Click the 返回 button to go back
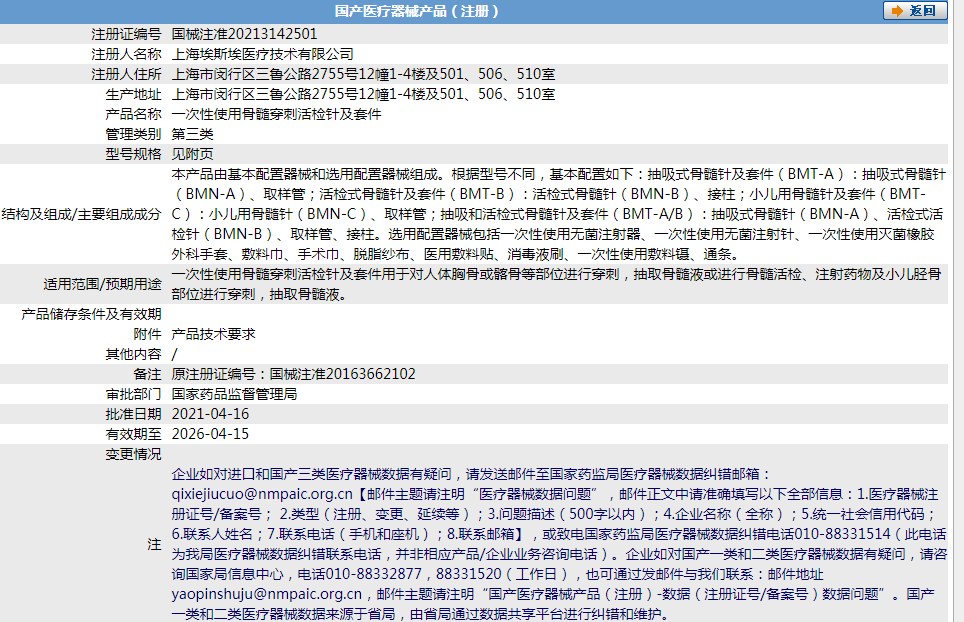Image resolution: width=964 pixels, height=622 pixels. click(915, 10)
